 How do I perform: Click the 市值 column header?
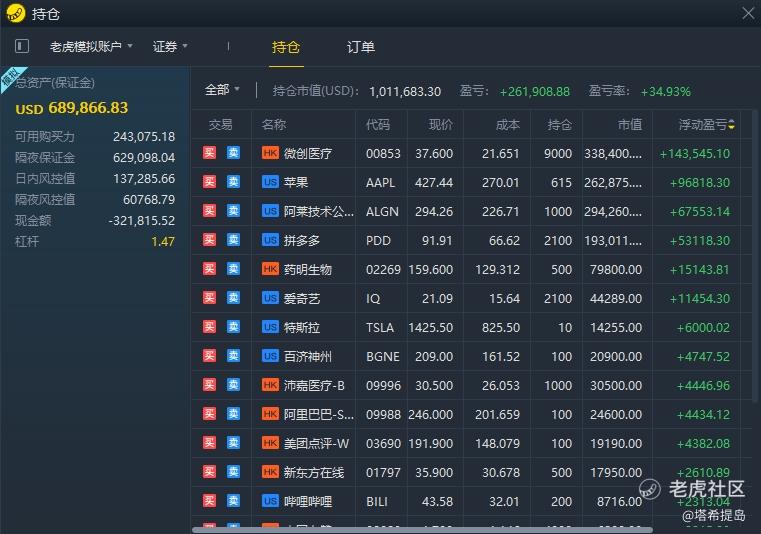point(630,125)
